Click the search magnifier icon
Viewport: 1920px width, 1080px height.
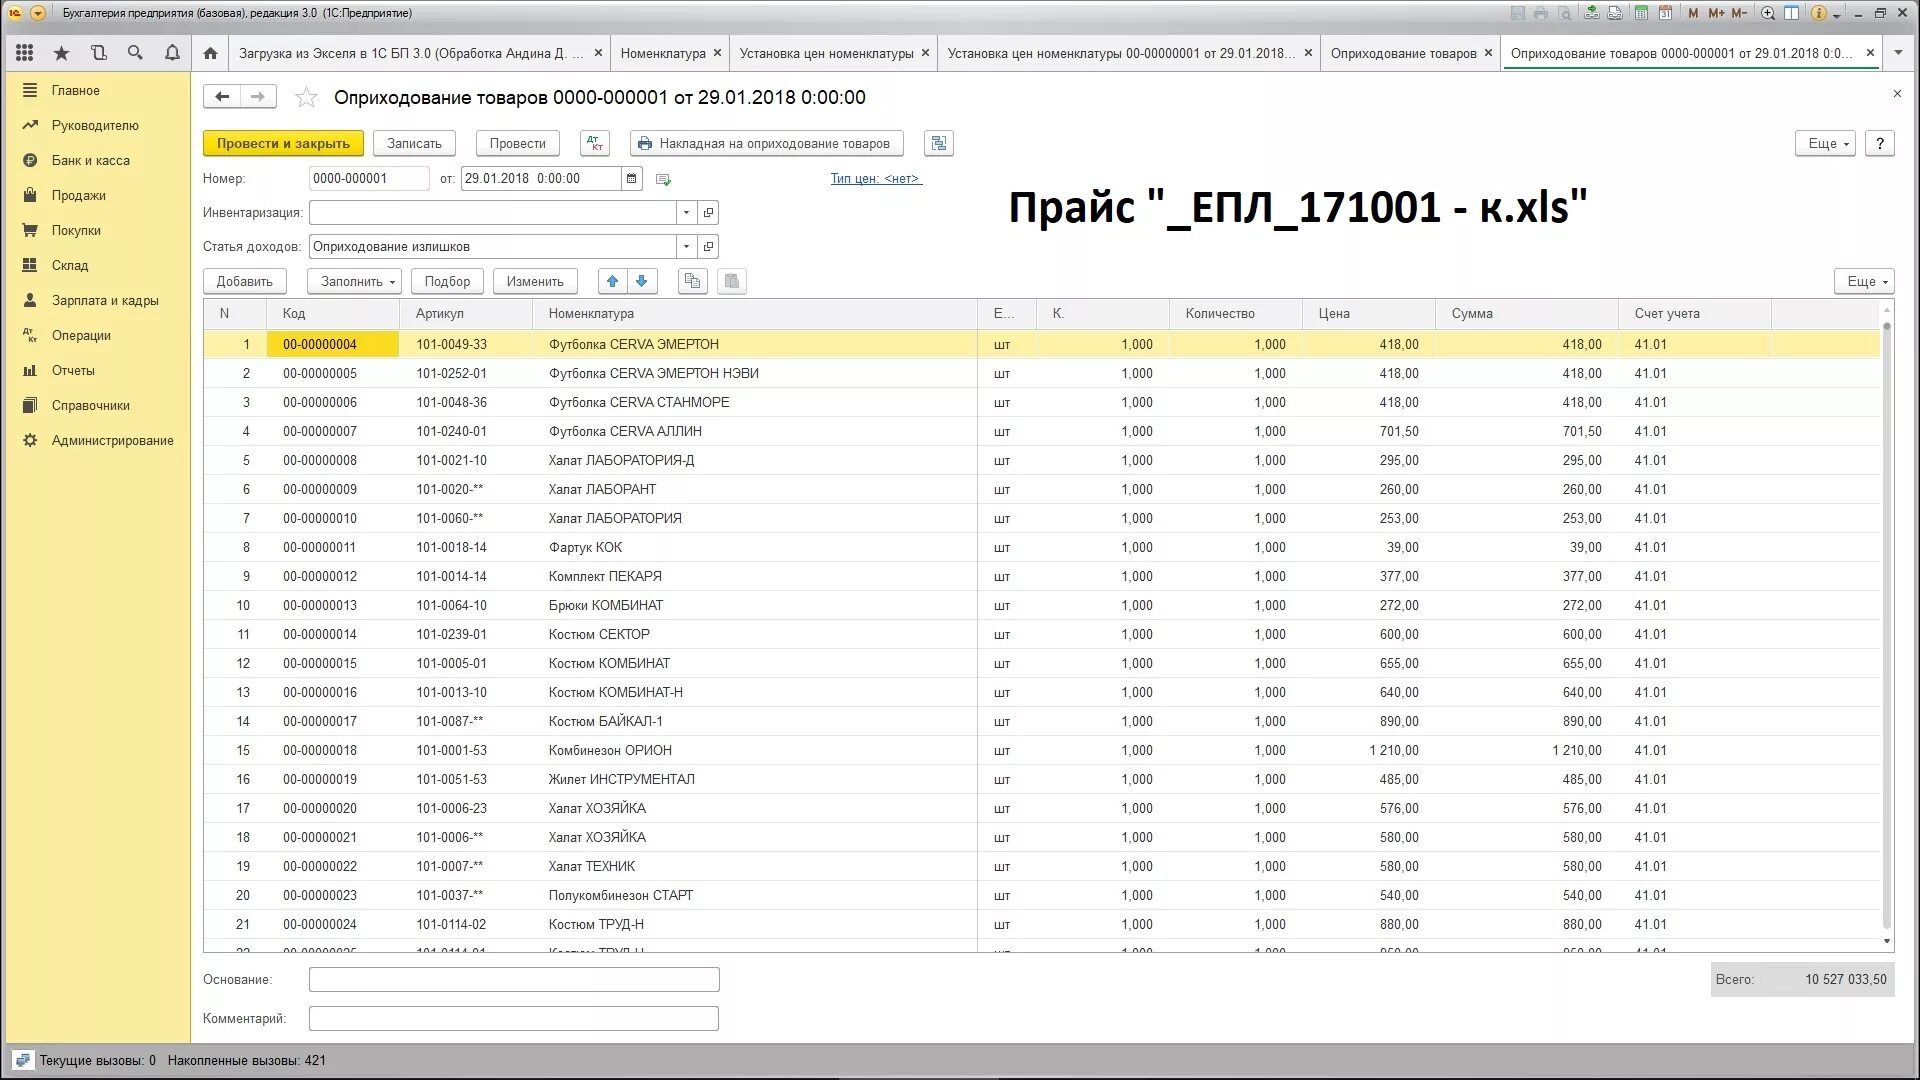point(135,53)
